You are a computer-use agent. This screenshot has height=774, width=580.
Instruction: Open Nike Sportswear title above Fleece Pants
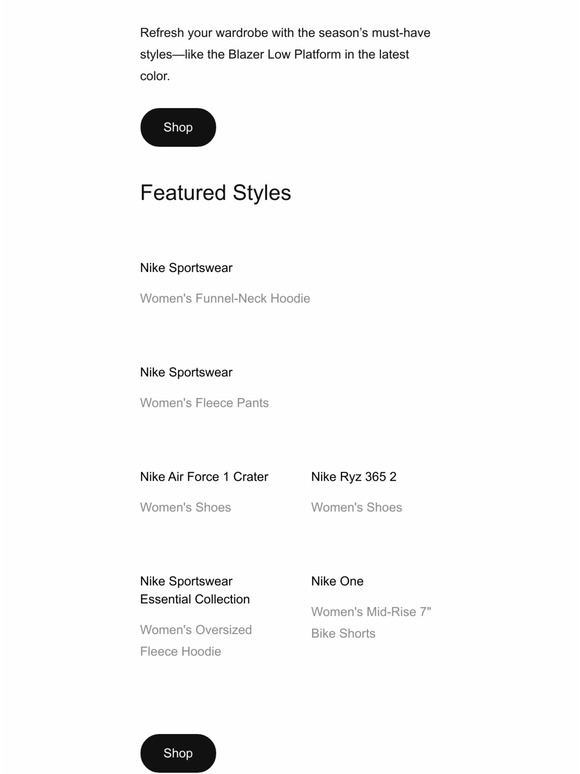pos(186,372)
